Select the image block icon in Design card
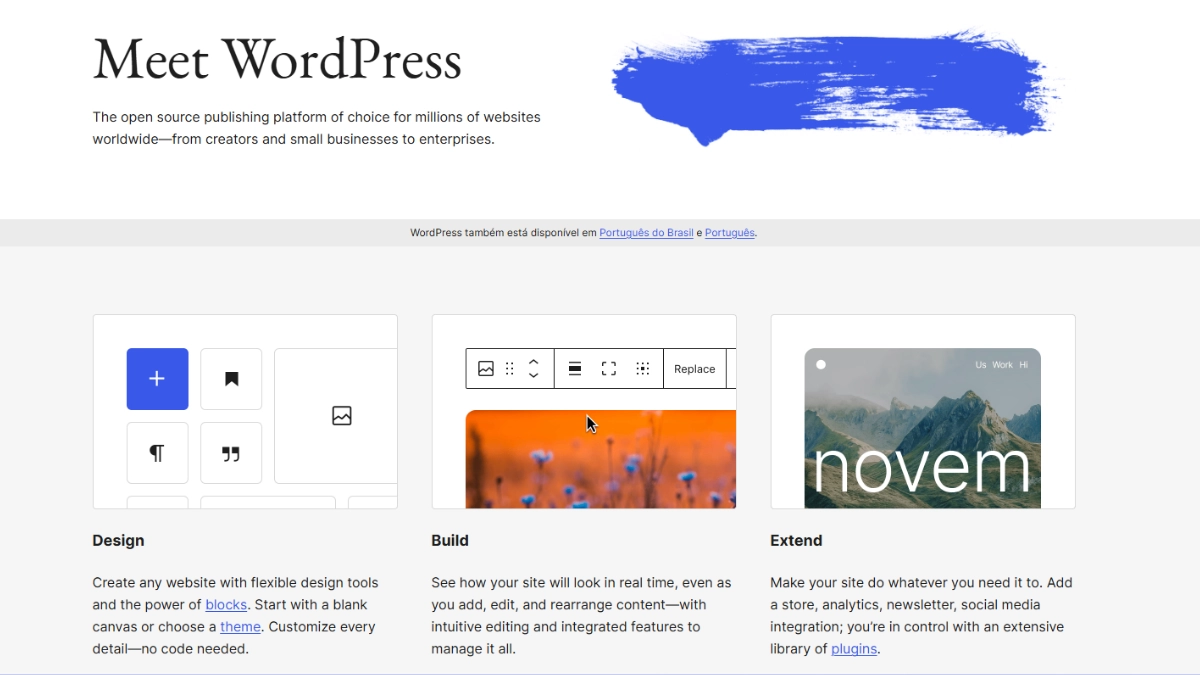 342,416
